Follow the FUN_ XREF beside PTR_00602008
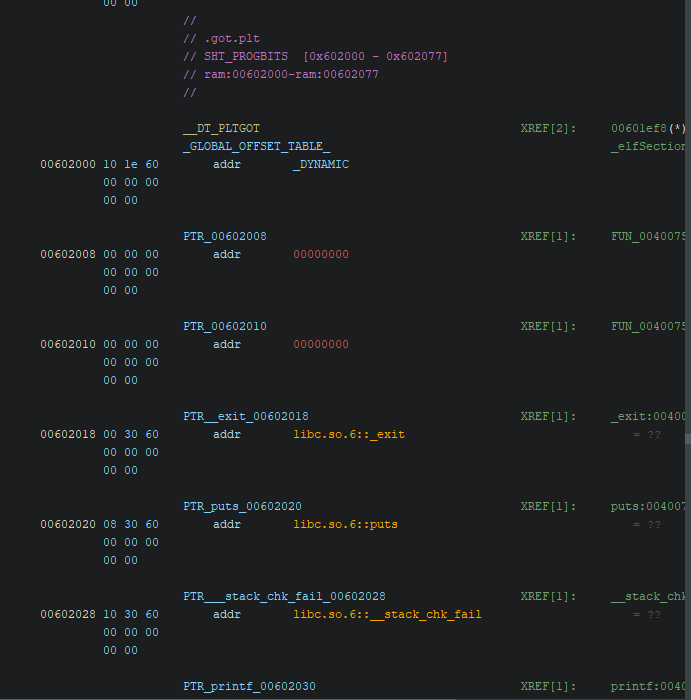Viewport: 691px width, 700px height. pos(648,236)
